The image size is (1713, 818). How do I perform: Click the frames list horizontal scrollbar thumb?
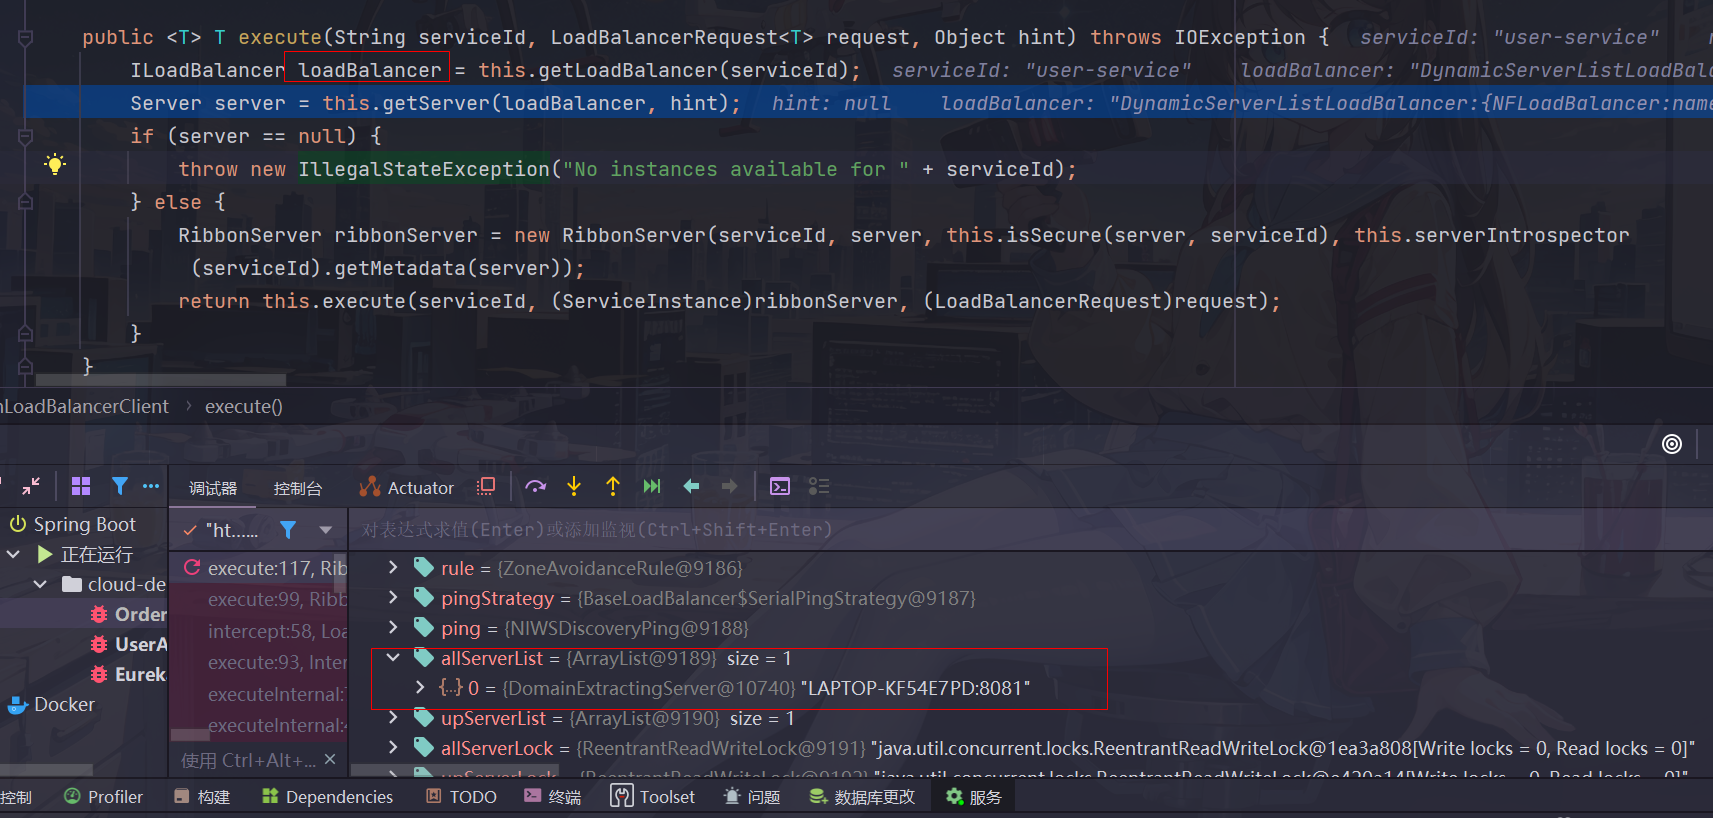(190, 735)
